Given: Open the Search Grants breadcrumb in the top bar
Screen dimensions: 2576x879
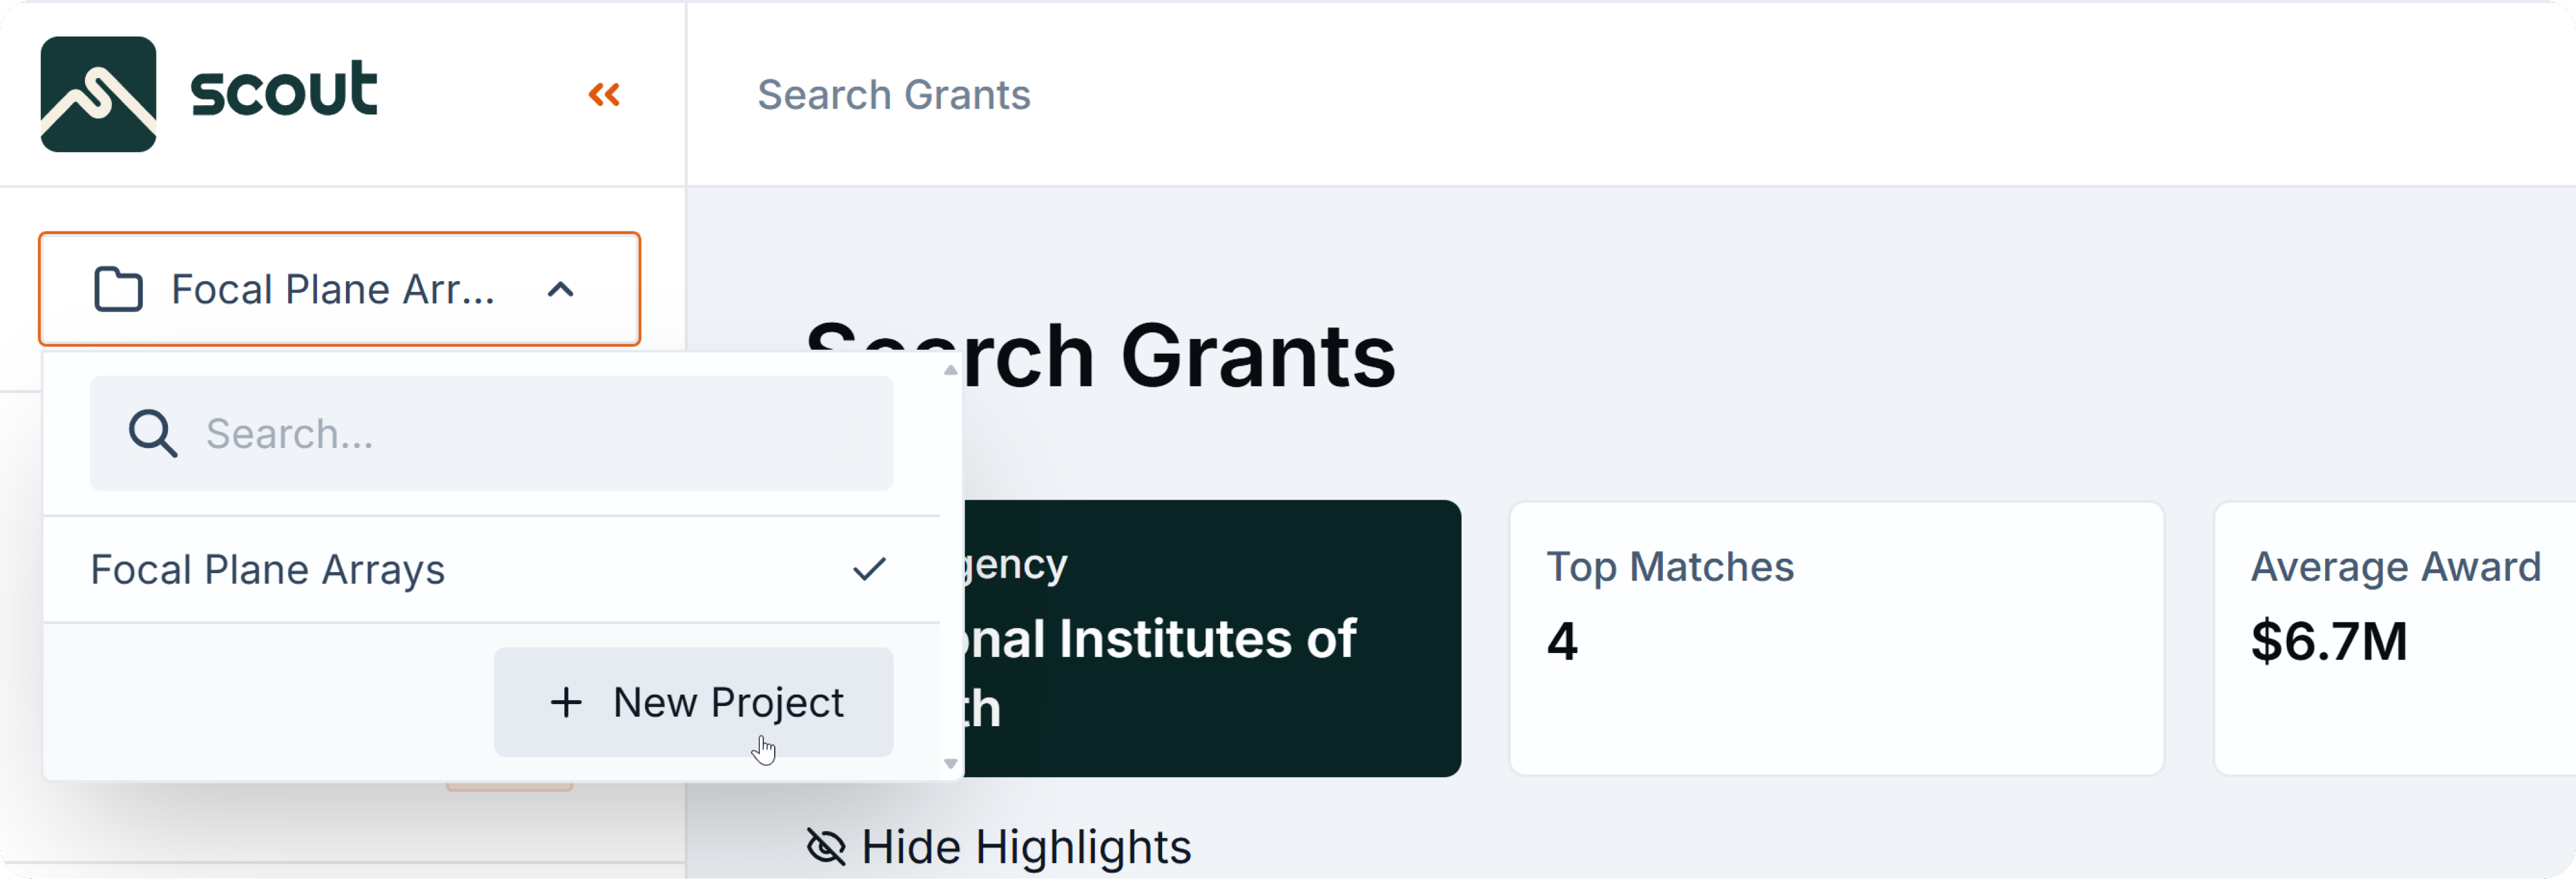Looking at the screenshot, I should pos(893,95).
